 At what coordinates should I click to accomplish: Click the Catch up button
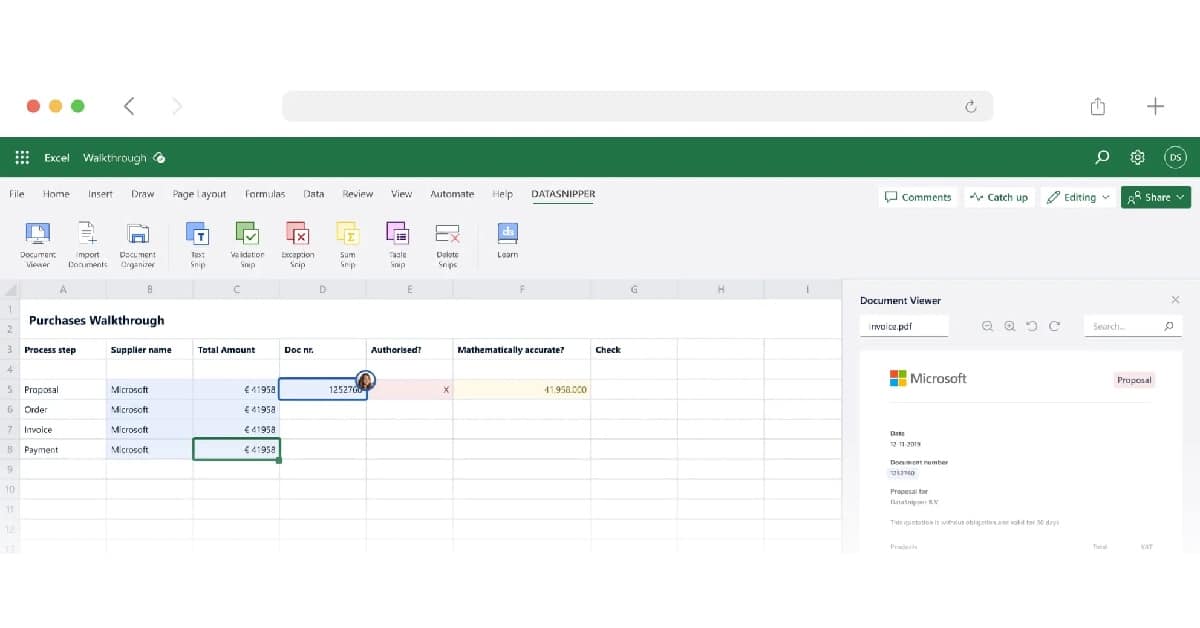(x=999, y=198)
